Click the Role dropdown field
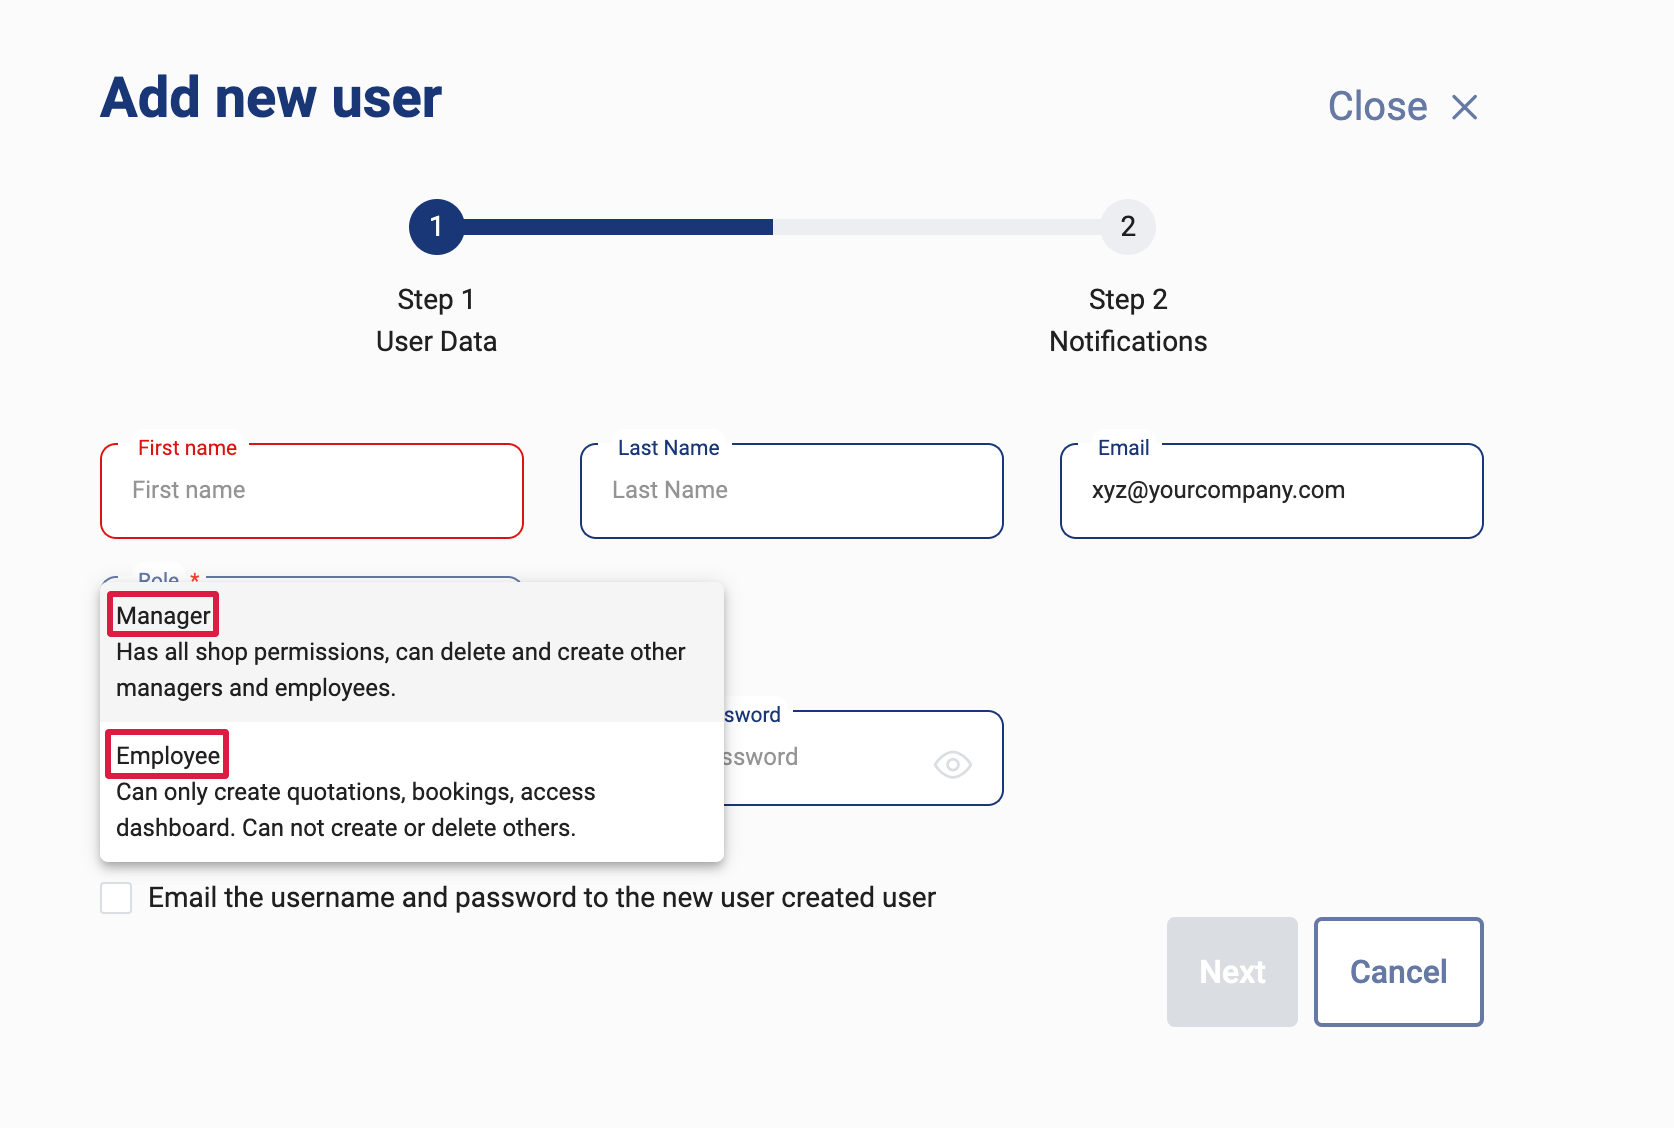Viewport: 1674px width, 1128px height. tap(312, 579)
